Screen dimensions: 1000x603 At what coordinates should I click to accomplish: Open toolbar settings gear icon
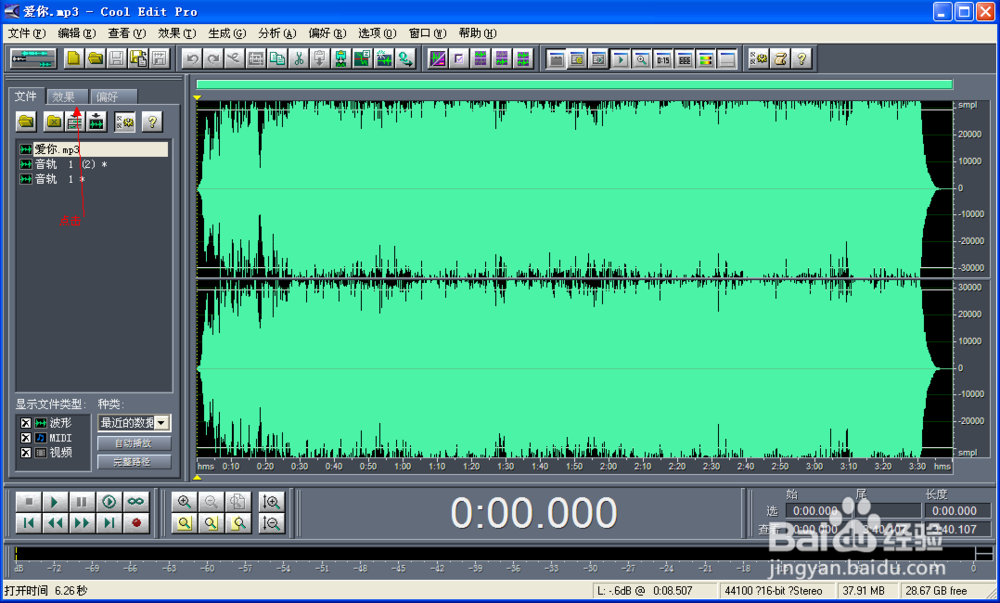coord(758,59)
